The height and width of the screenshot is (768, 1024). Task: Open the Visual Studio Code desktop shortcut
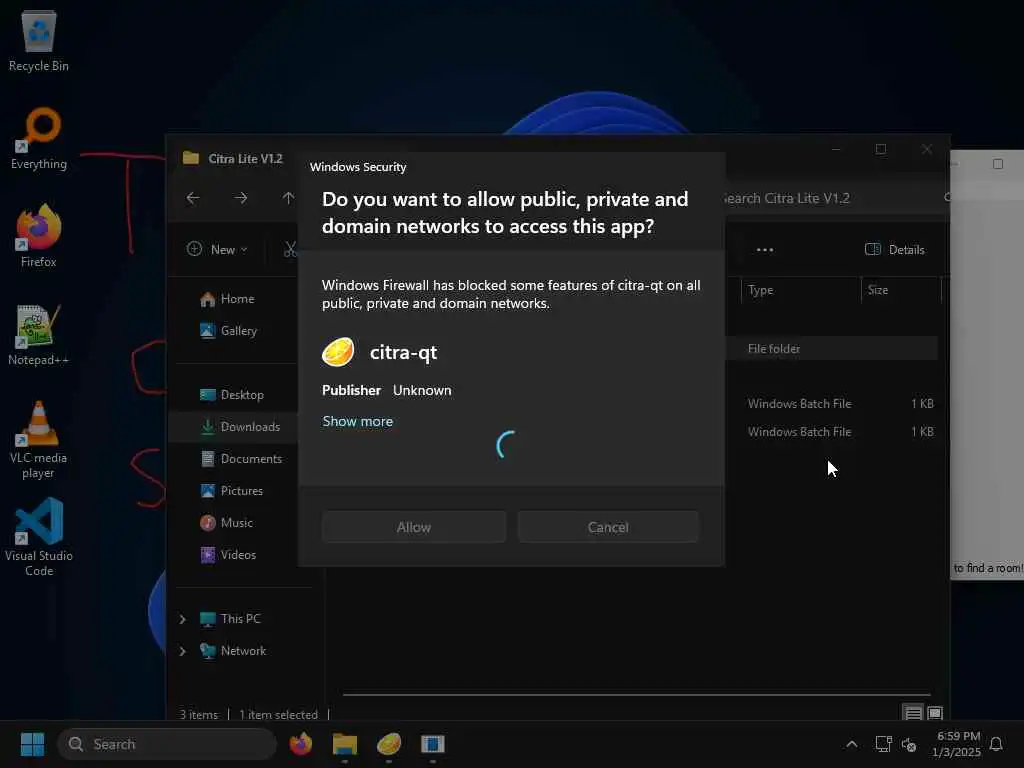39,538
